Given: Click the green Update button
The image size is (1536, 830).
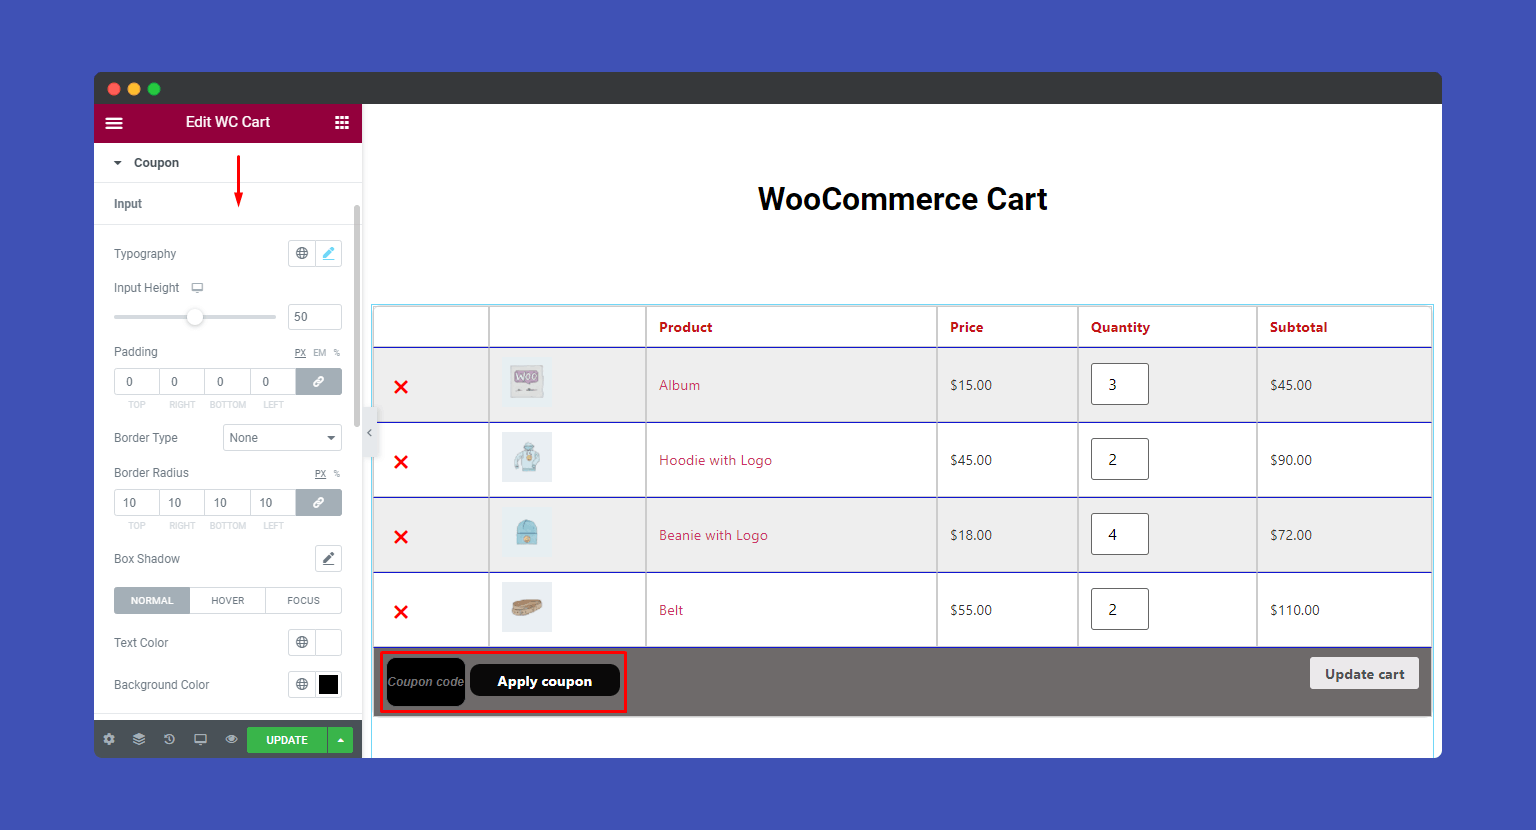Looking at the screenshot, I should click(x=287, y=740).
